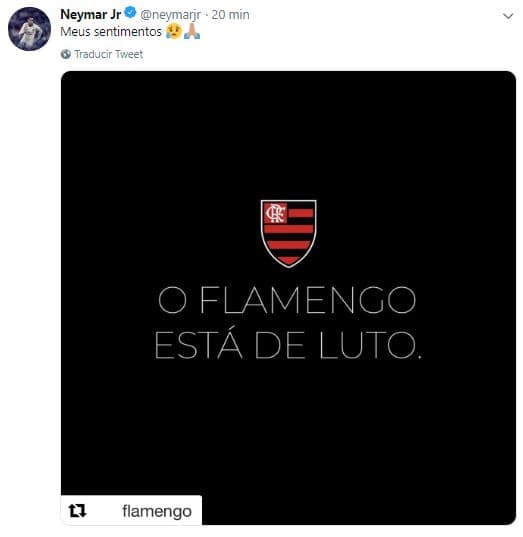Open the black mourning image
This screenshot has width=523, height=537.
click(x=288, y=298)
